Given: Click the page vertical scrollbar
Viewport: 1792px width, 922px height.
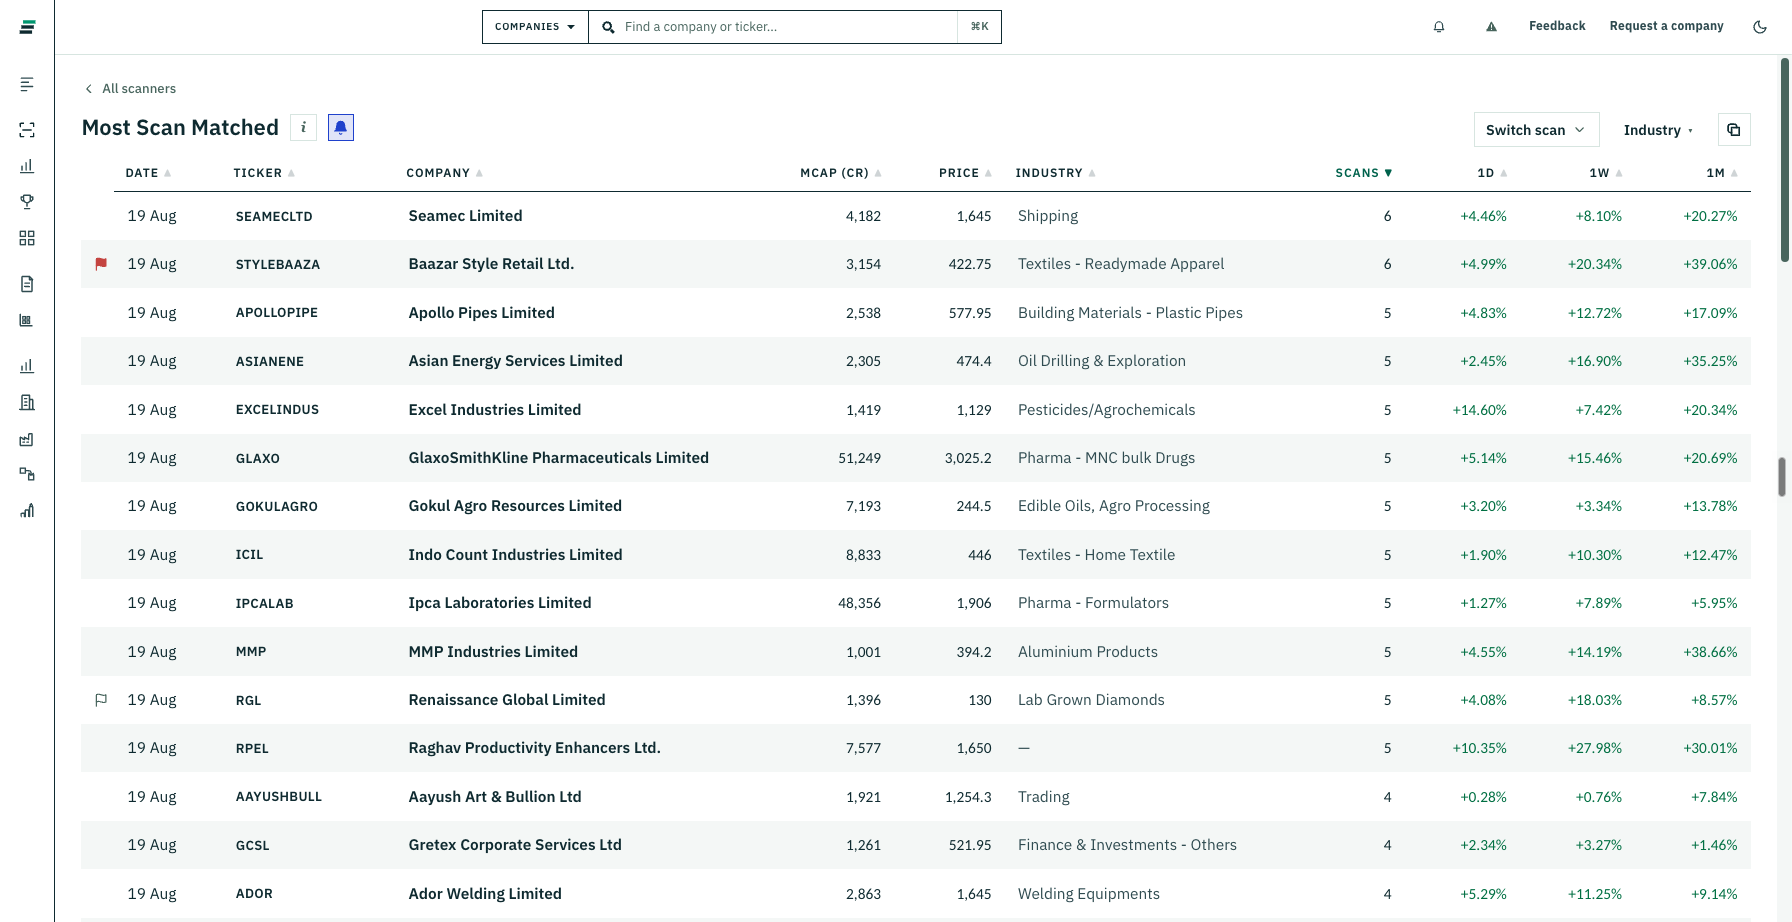Looking at the screenshot, I should [1784, 160].
